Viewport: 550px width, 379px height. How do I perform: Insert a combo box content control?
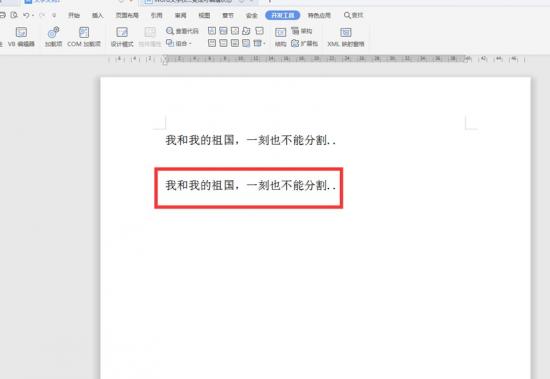(212, 43)
